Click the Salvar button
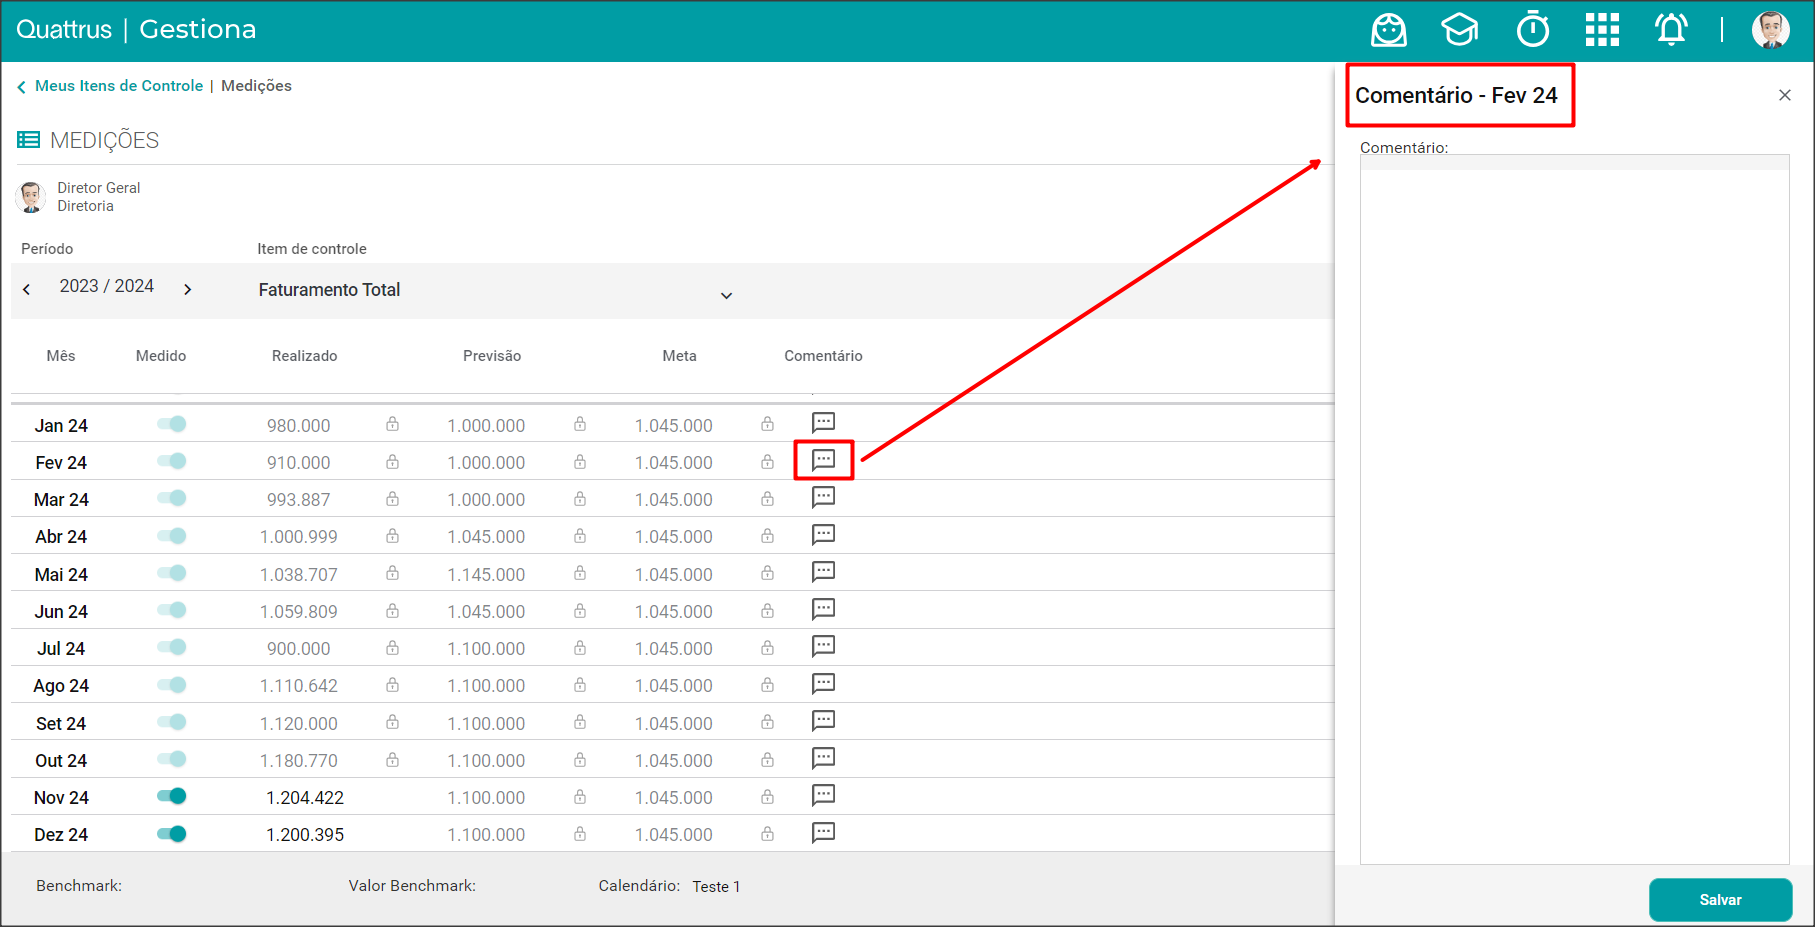 tap(1720, 900)
